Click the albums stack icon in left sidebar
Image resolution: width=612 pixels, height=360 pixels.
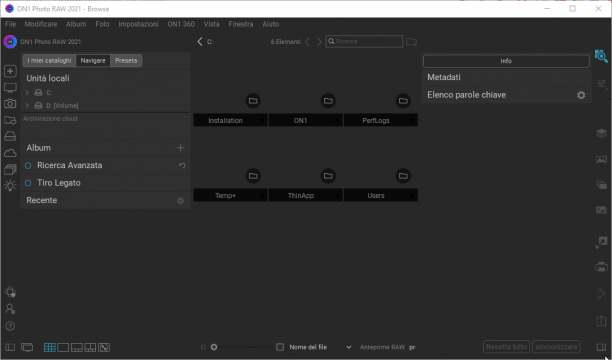pyautogui.click(x=10, y=169)
